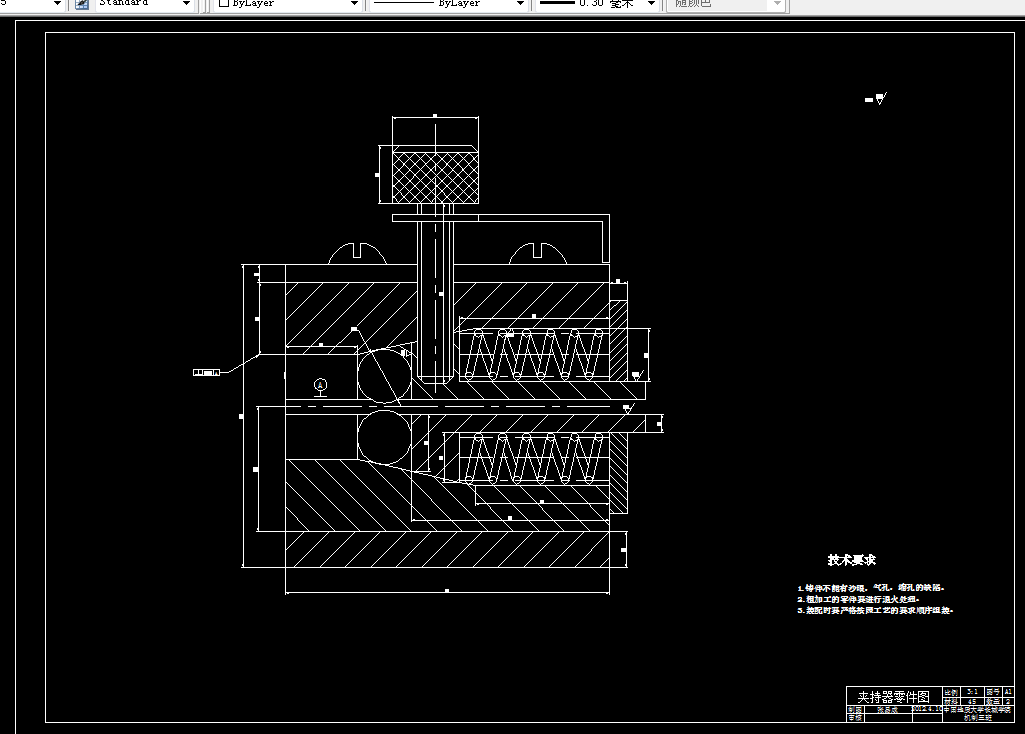This screenshot has width=1025, height=734.
Task: Select the geometric tolerance frame on left leader
Action: (207, 372)
